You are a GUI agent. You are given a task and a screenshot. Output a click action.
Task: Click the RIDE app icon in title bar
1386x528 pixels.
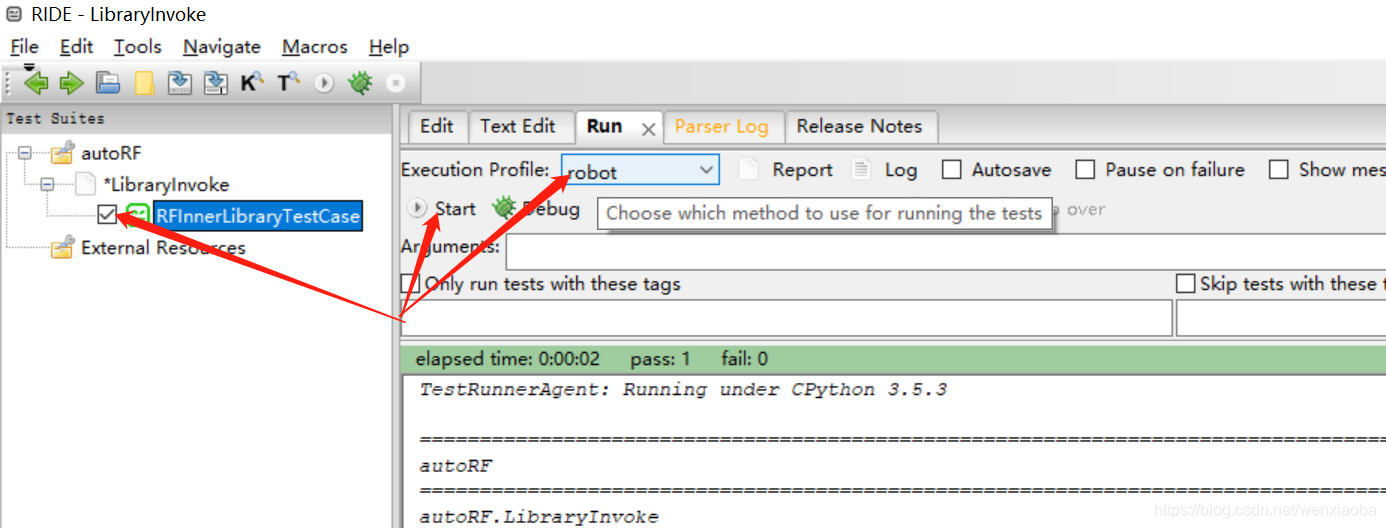pyautogui.click(x=14, y=15)
